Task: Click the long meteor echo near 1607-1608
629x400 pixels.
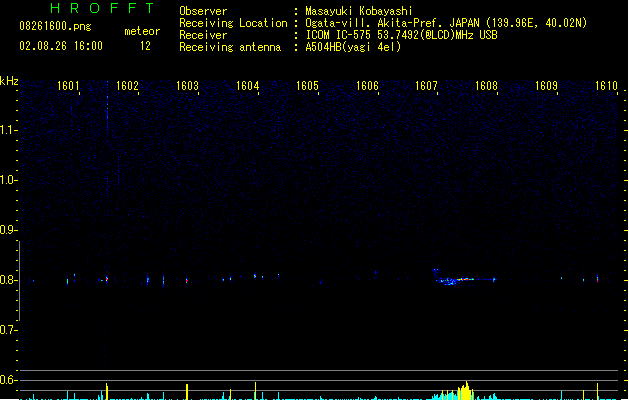Action: pos(463,278)
